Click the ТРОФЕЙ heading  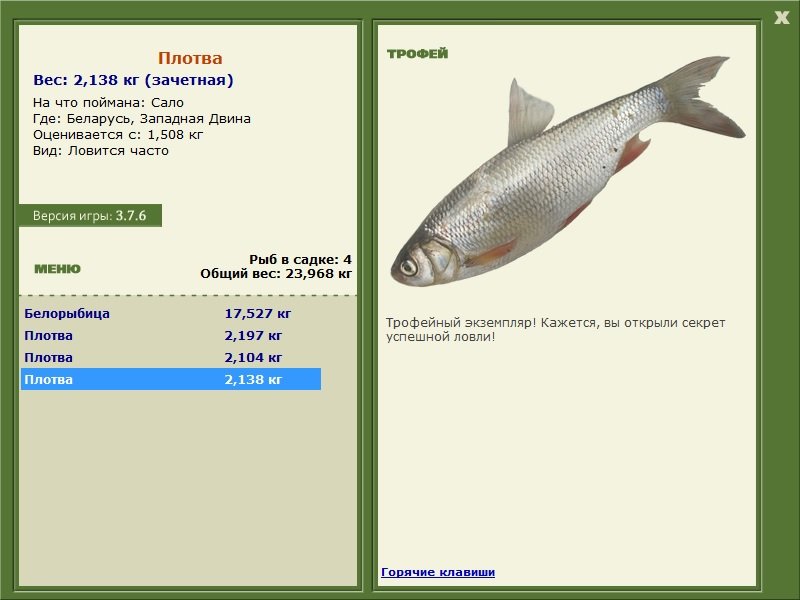[x=417, y=54]
